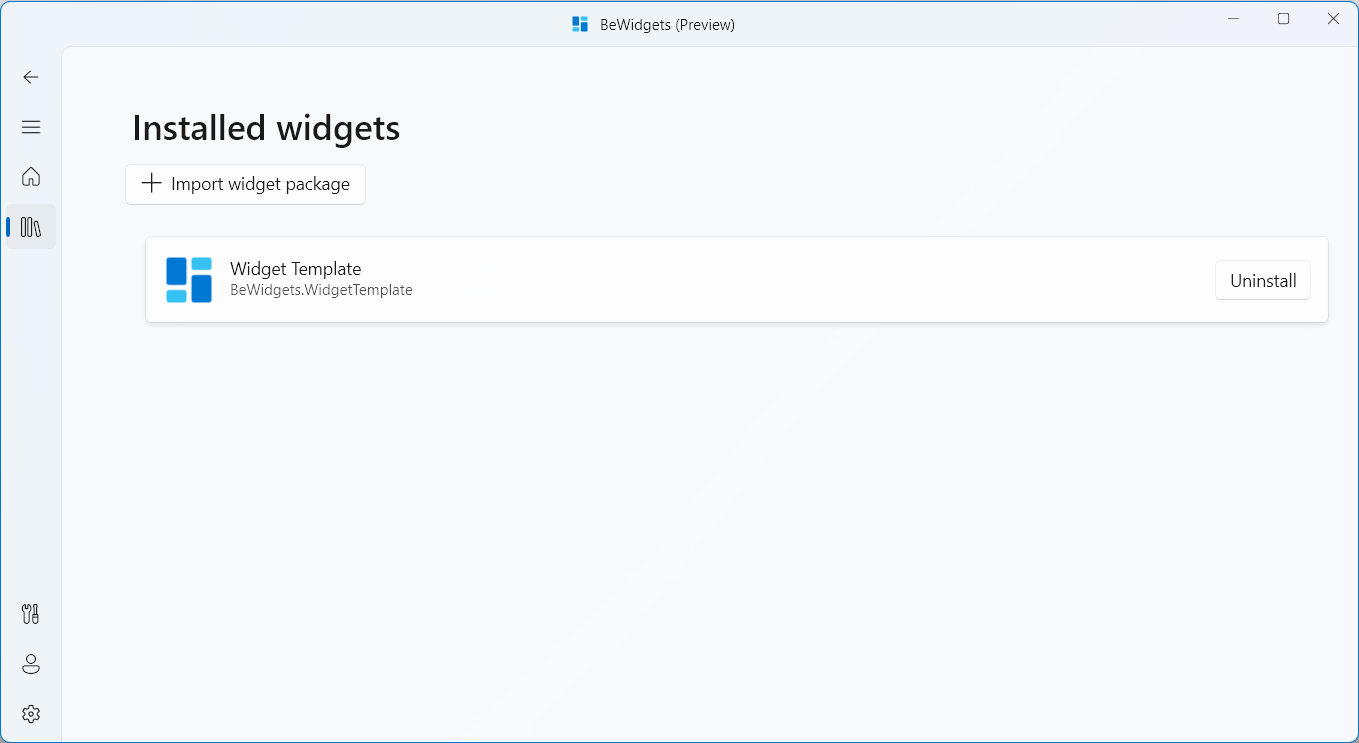Open the navigation back arrow
Screen dimensions: 1359x743
(30, 76)
